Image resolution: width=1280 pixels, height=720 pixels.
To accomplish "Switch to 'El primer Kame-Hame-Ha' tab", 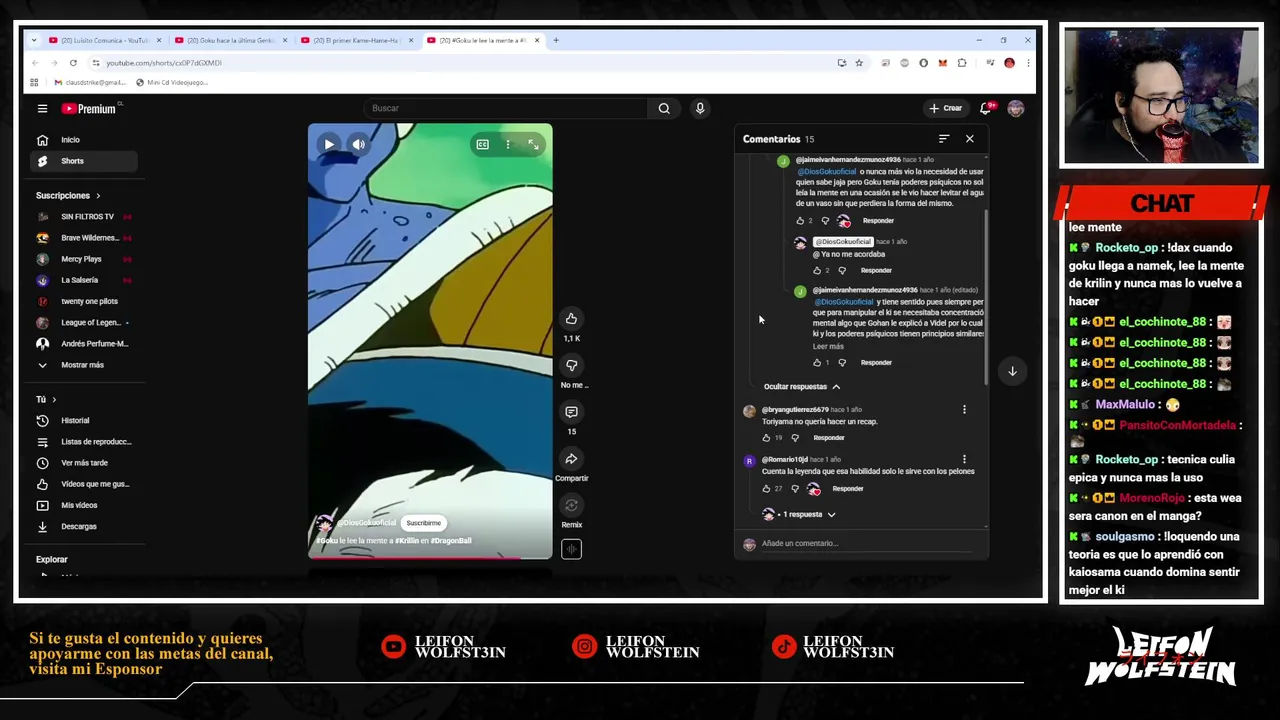I will 356,40.
